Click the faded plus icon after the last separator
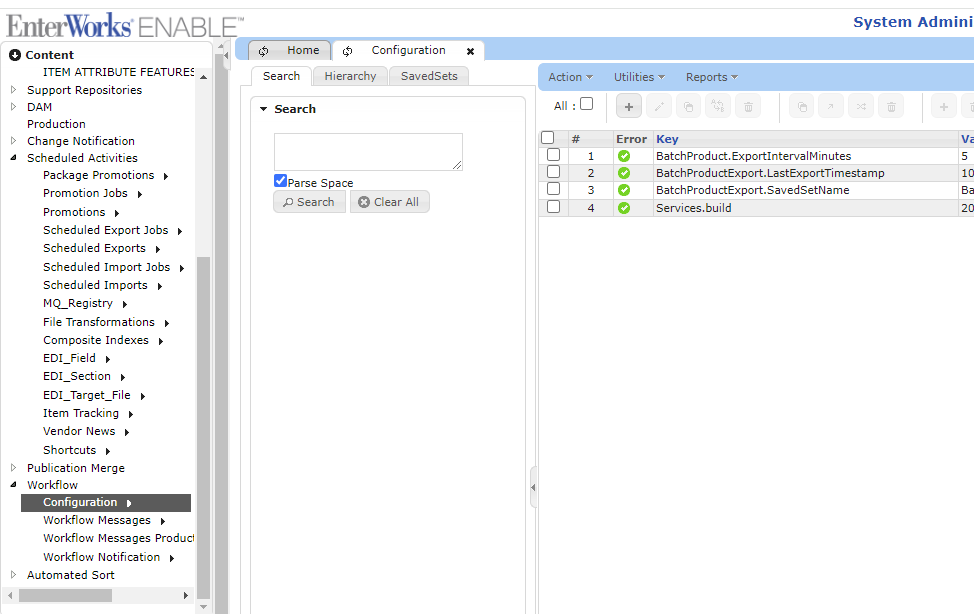Viewport: 974px width, 614px height. point(944,107)
